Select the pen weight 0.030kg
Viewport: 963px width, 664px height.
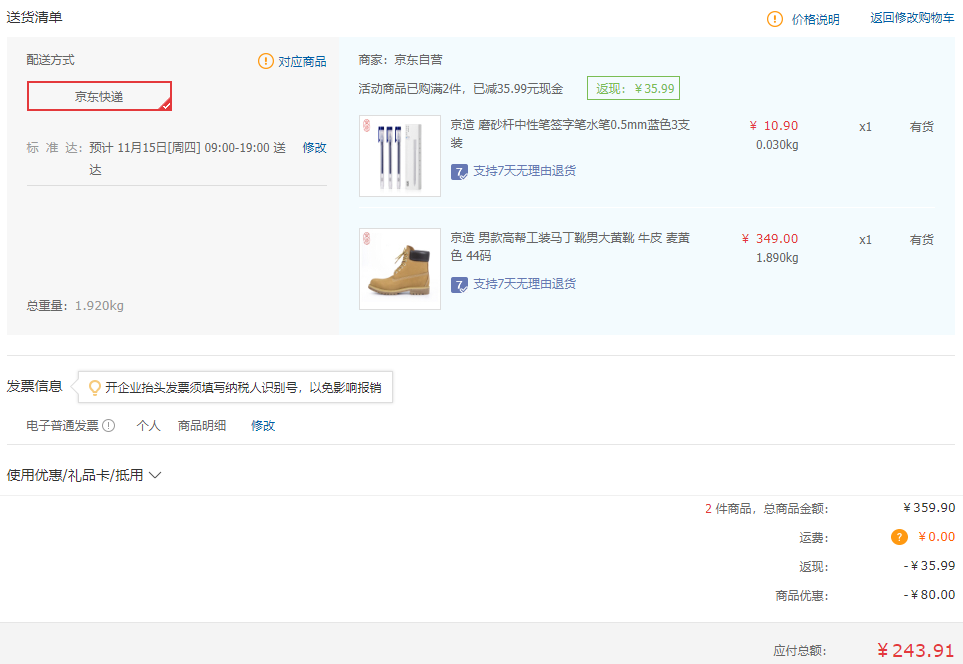777,145
